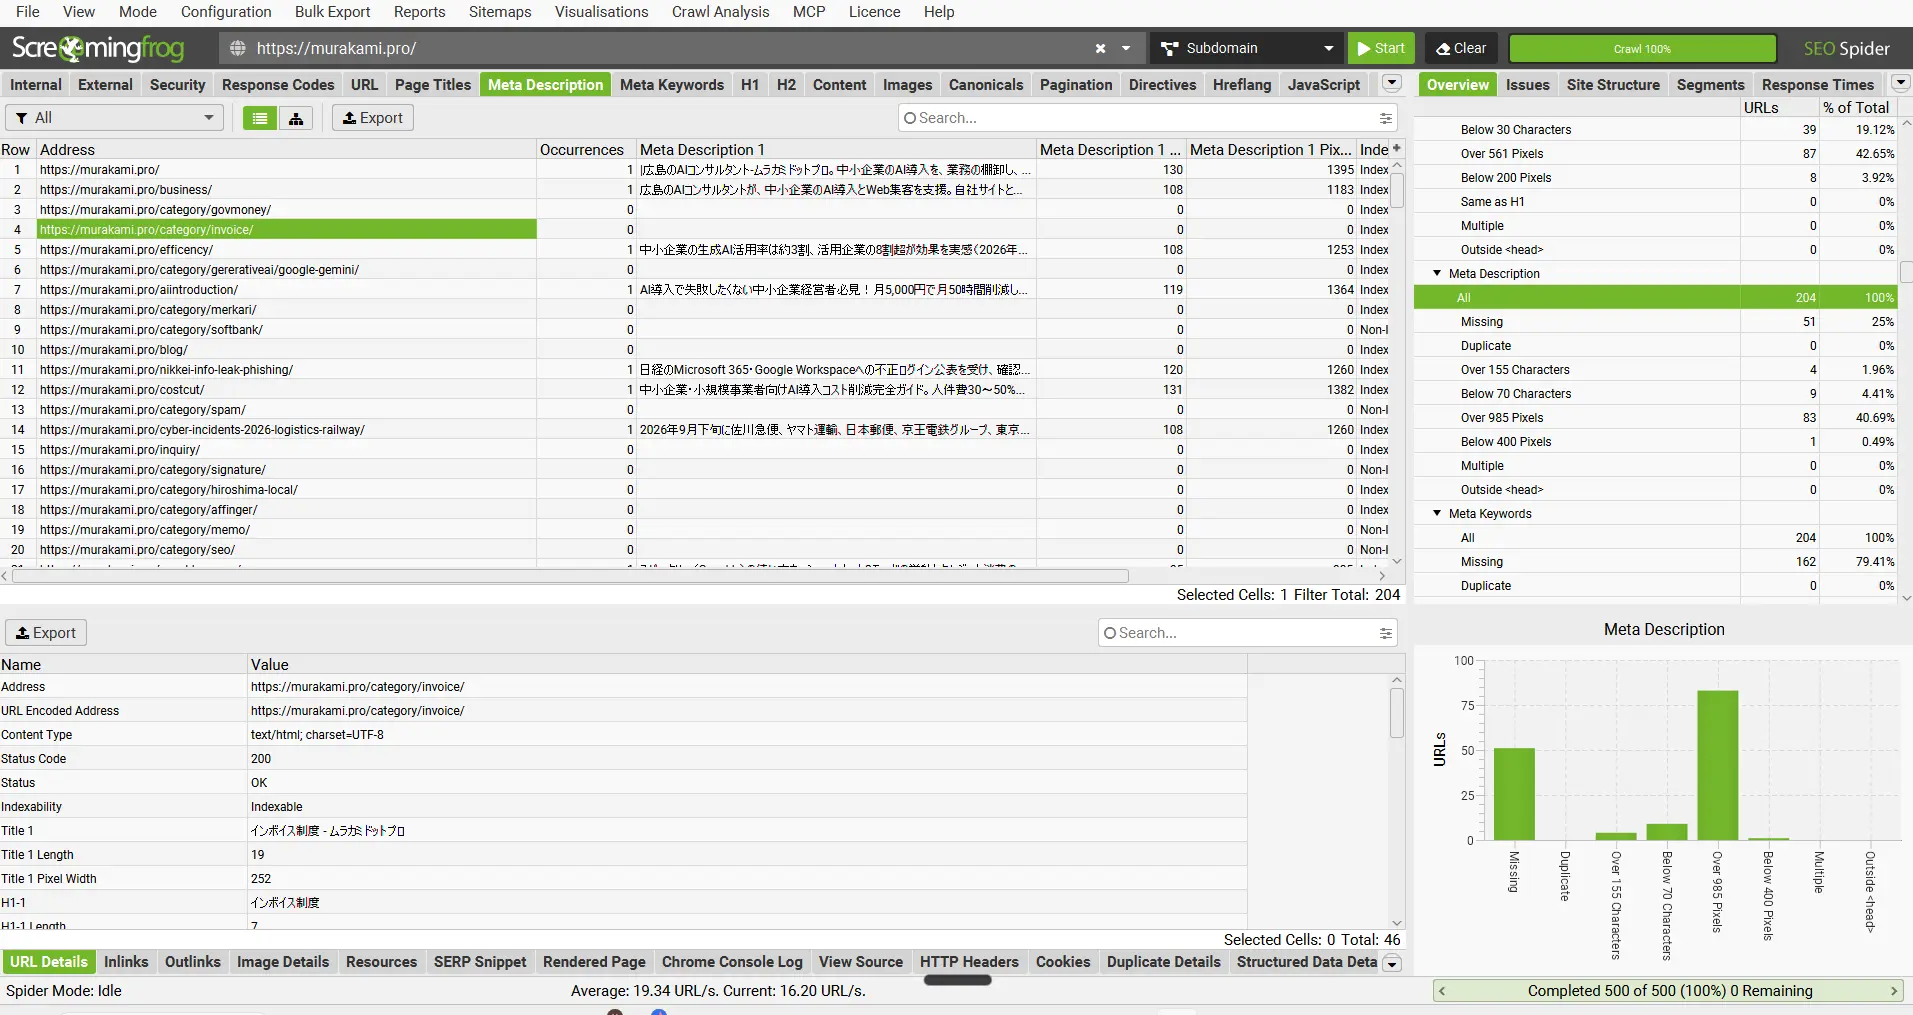Open the Issues tab
Screen dimensions: 1913x1015
[x=1527, y=85]
